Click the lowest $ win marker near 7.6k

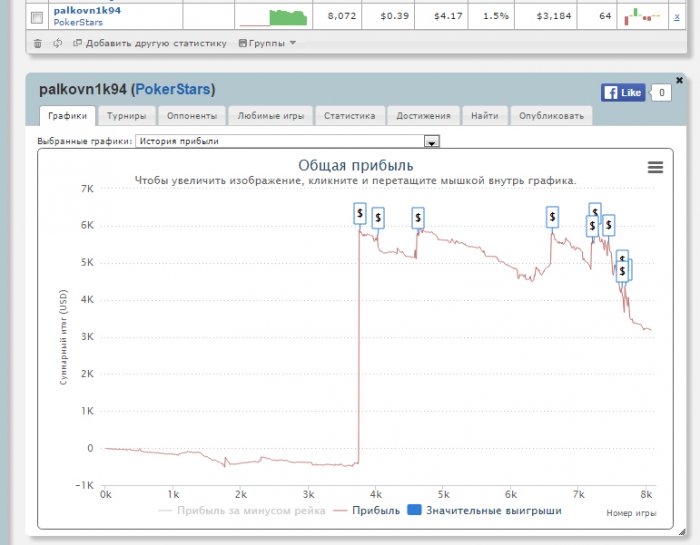622,271
